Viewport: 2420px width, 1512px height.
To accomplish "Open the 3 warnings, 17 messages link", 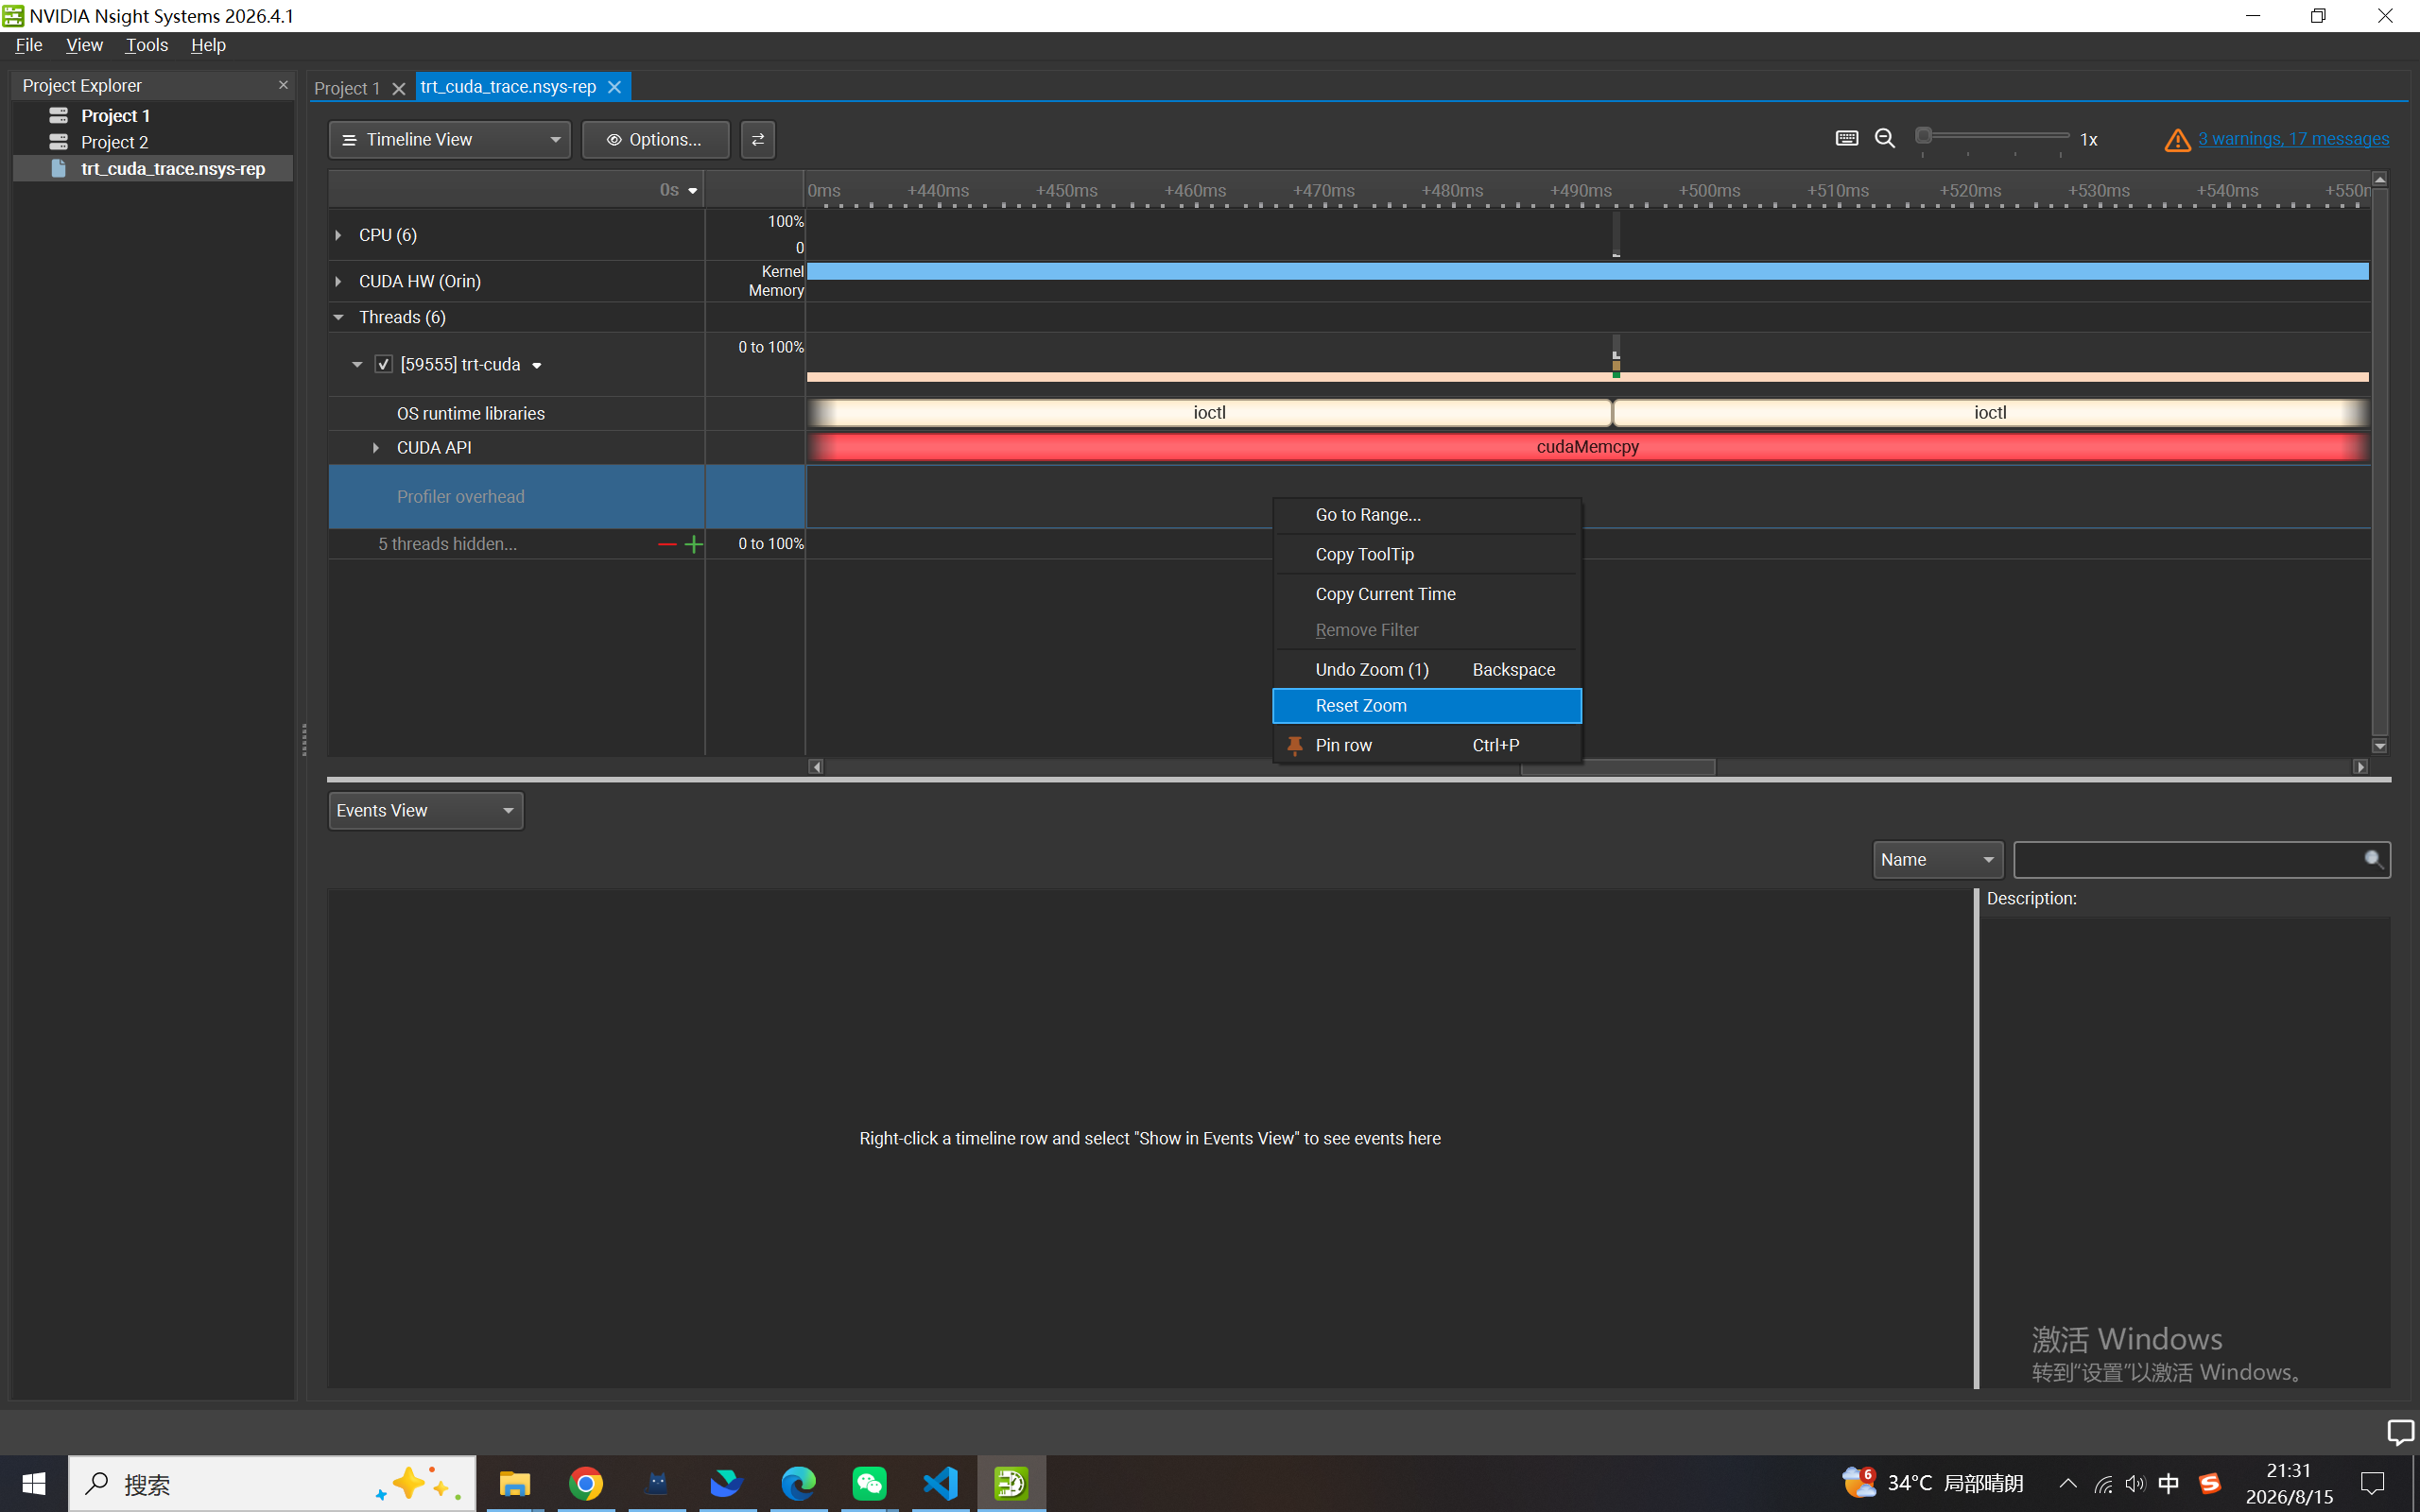I will 2293,139.
